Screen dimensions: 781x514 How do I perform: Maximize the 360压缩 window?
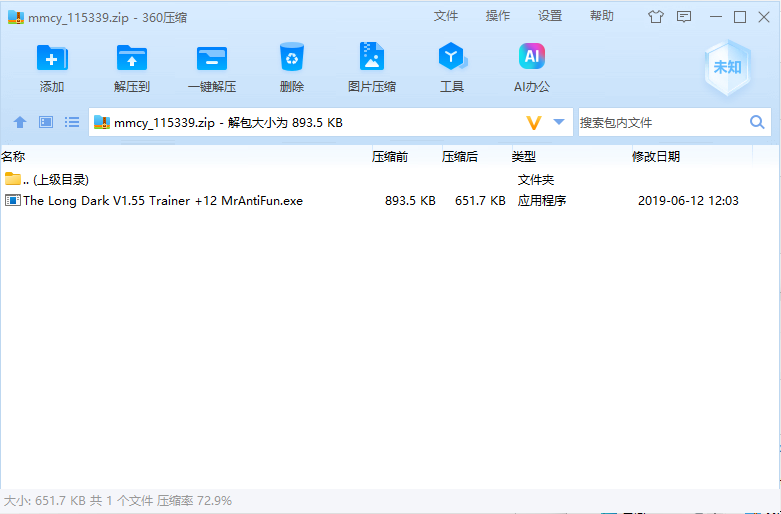click(x=740, y=17)
